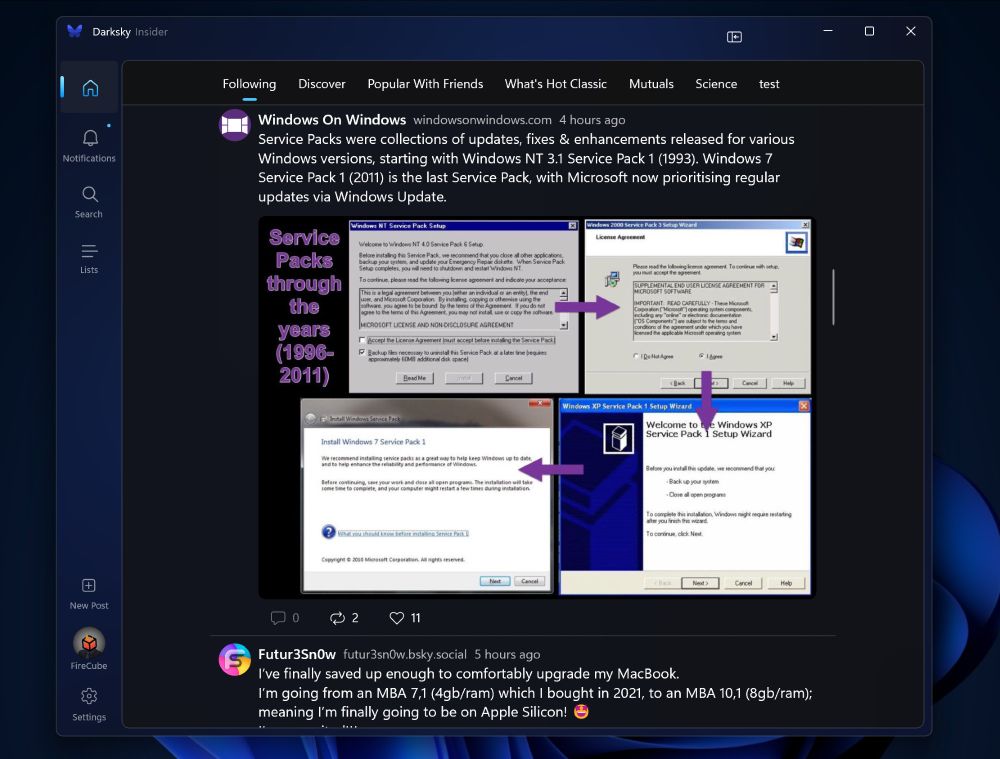Click the Service Packs post text
This screenshot has width=1000, height=759.
coord(526,168)
